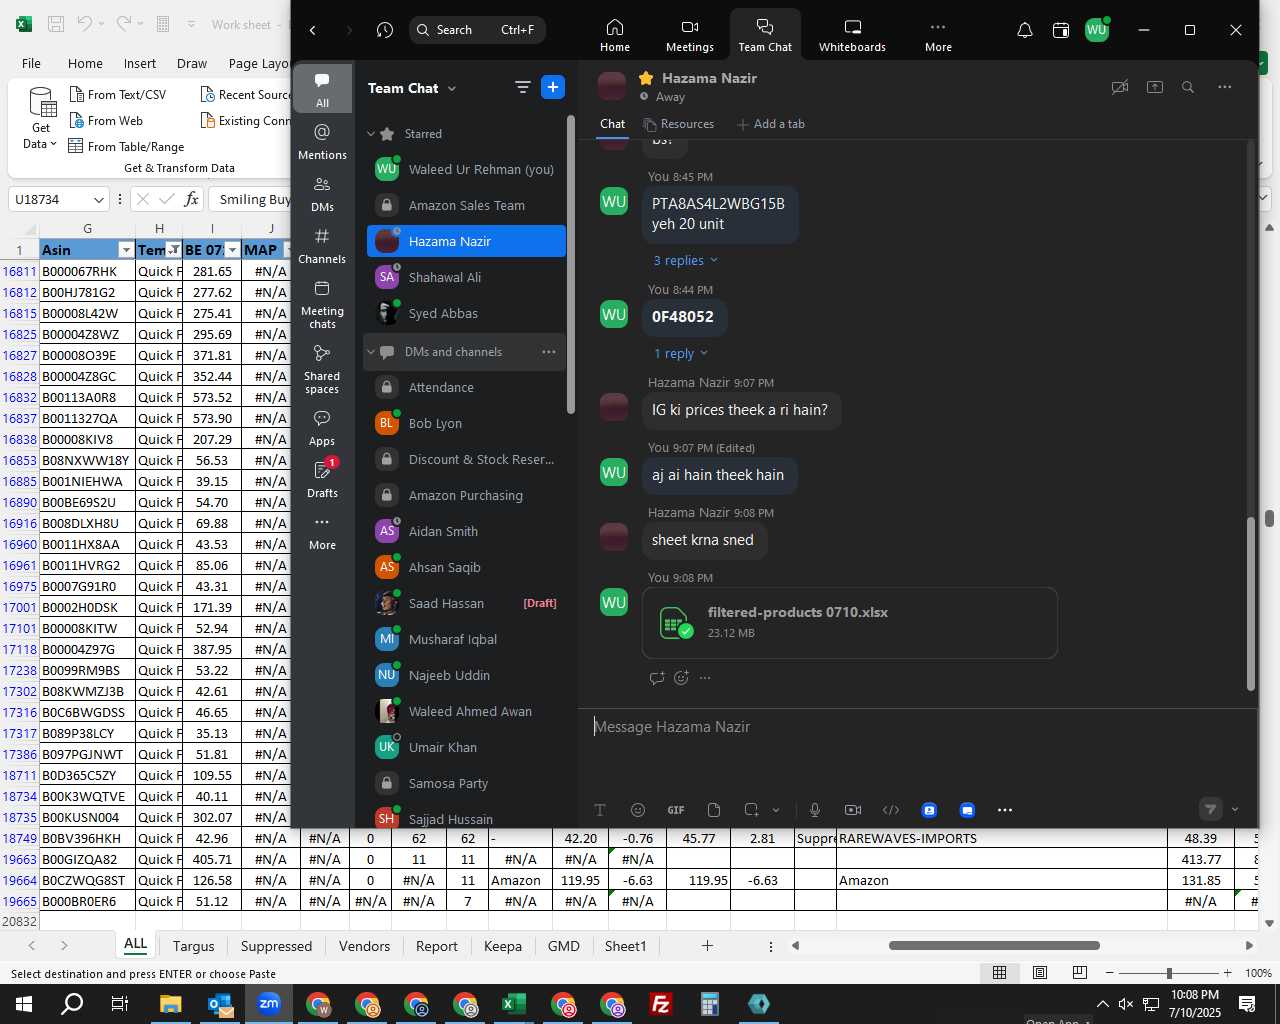Expand the 1 reply thread
The height and width of the screenshot is (1024, 1280).
(680, 354)
